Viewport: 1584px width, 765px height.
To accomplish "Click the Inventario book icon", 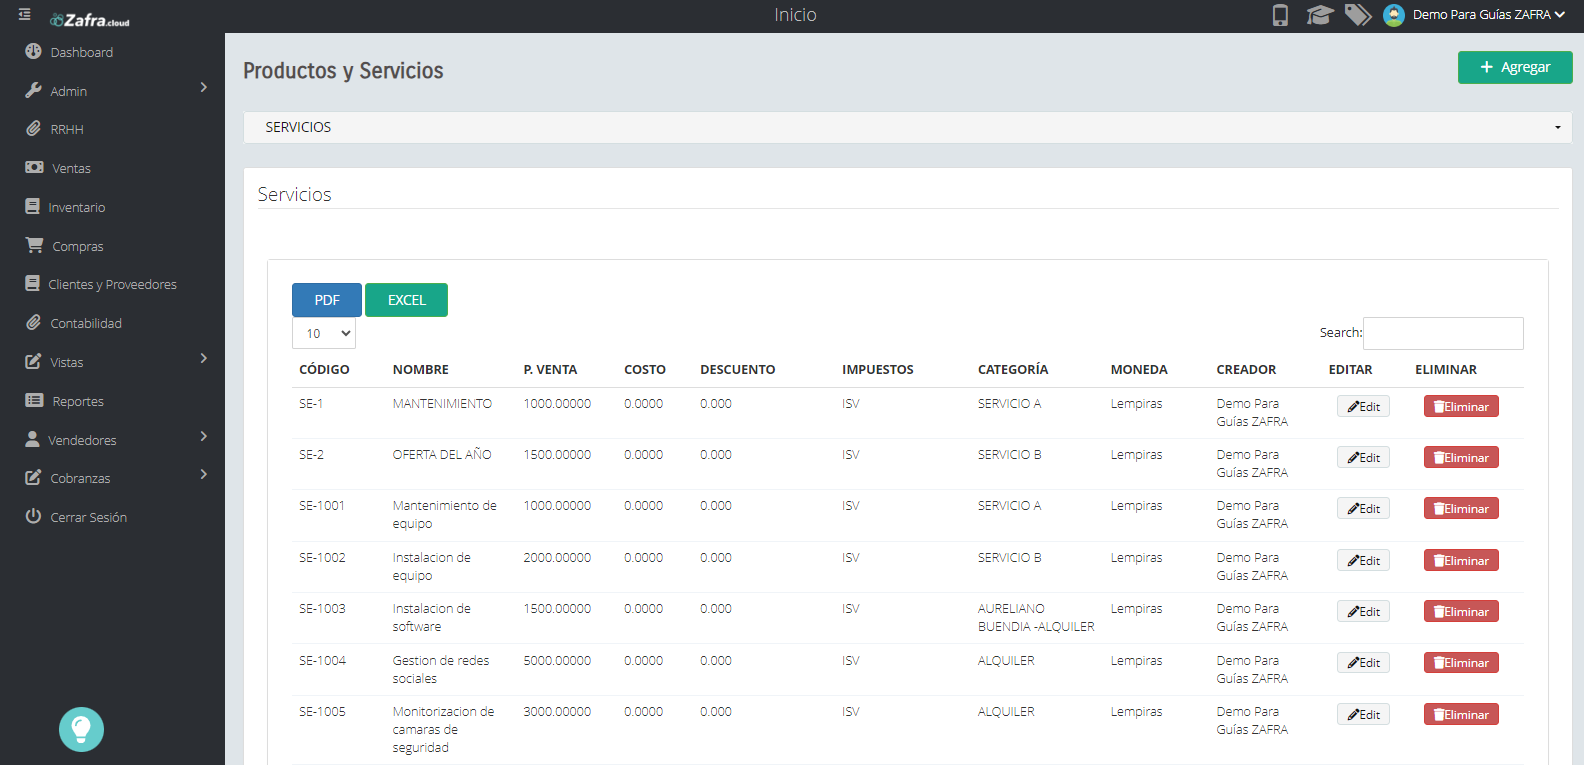I will tap(32, 206).
